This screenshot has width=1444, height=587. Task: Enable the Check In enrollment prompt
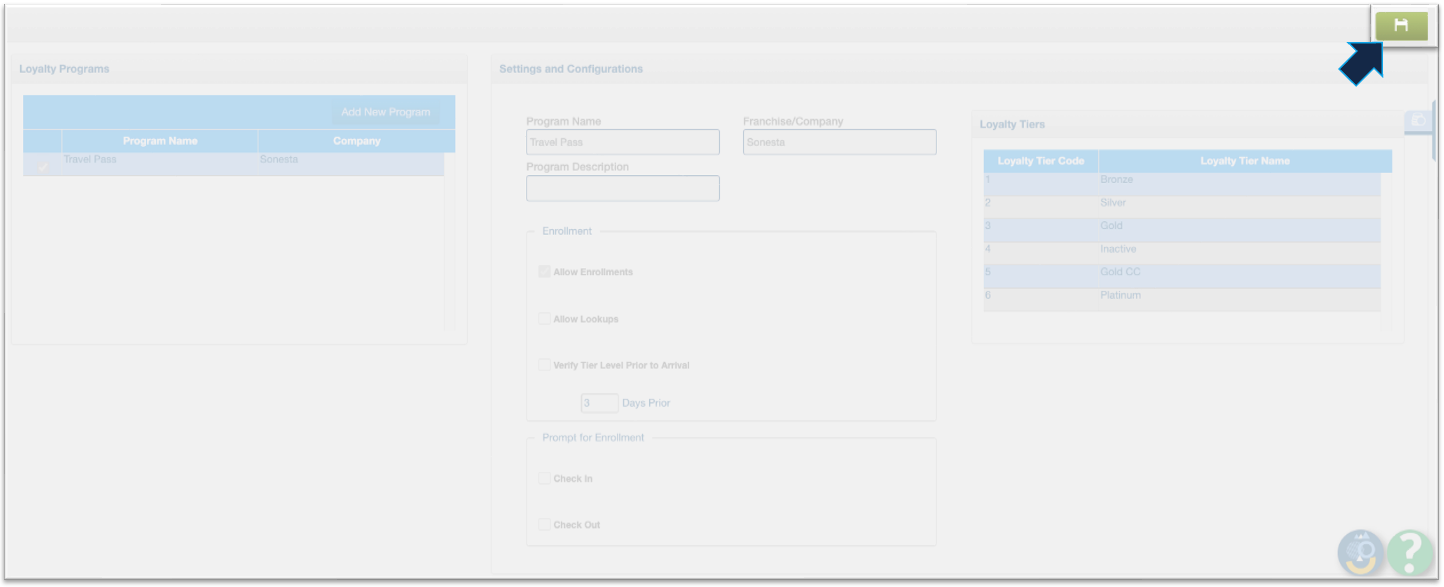(x=545, y=478)
